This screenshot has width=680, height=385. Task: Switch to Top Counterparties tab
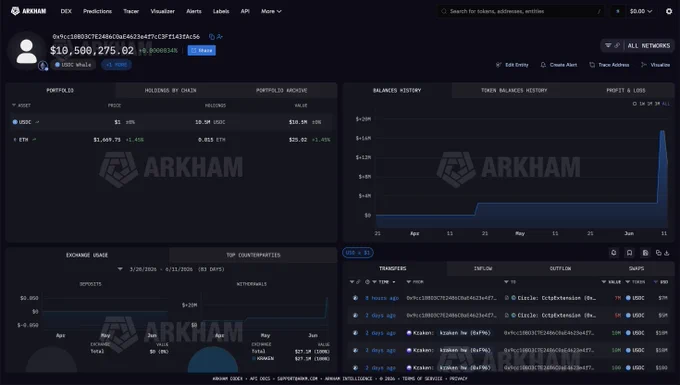pyautogui.click(x=253, y=255)
